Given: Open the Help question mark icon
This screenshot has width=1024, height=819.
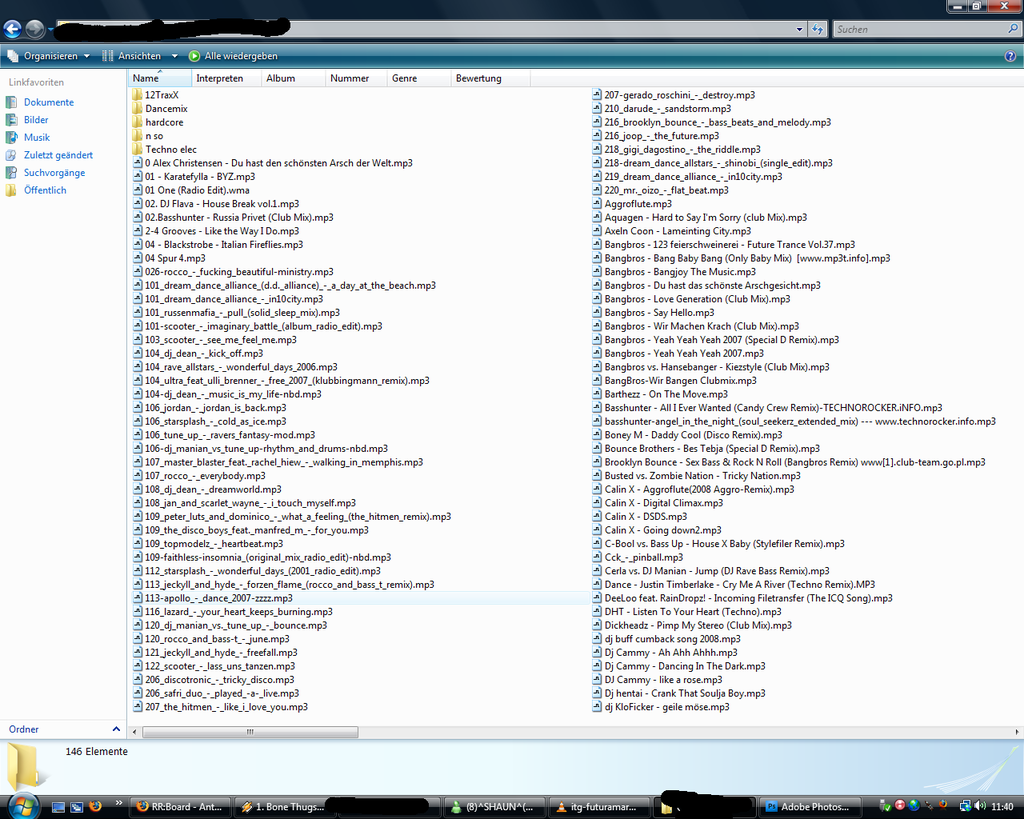Looking at the screenshot, I should tap(1010, 56).
